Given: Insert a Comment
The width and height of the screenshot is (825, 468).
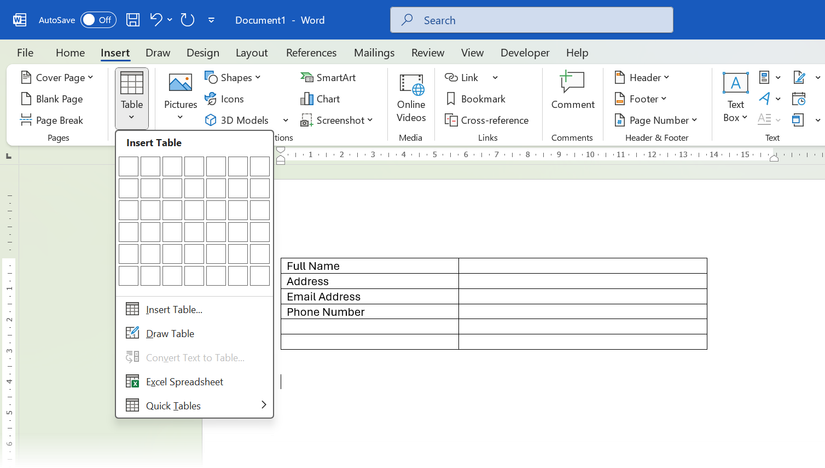Looking at the screenshot, I should [x=572, y=90].
